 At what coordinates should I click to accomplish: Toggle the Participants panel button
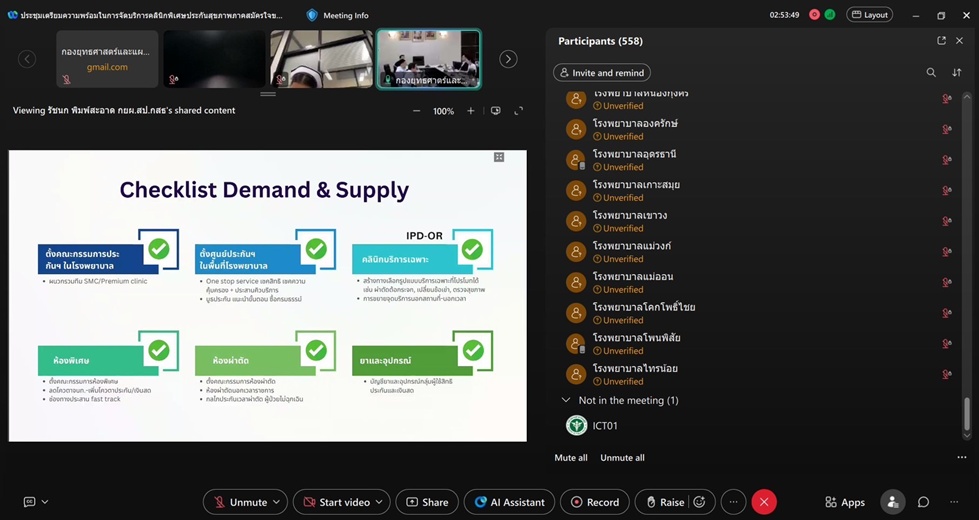[893, 502]
